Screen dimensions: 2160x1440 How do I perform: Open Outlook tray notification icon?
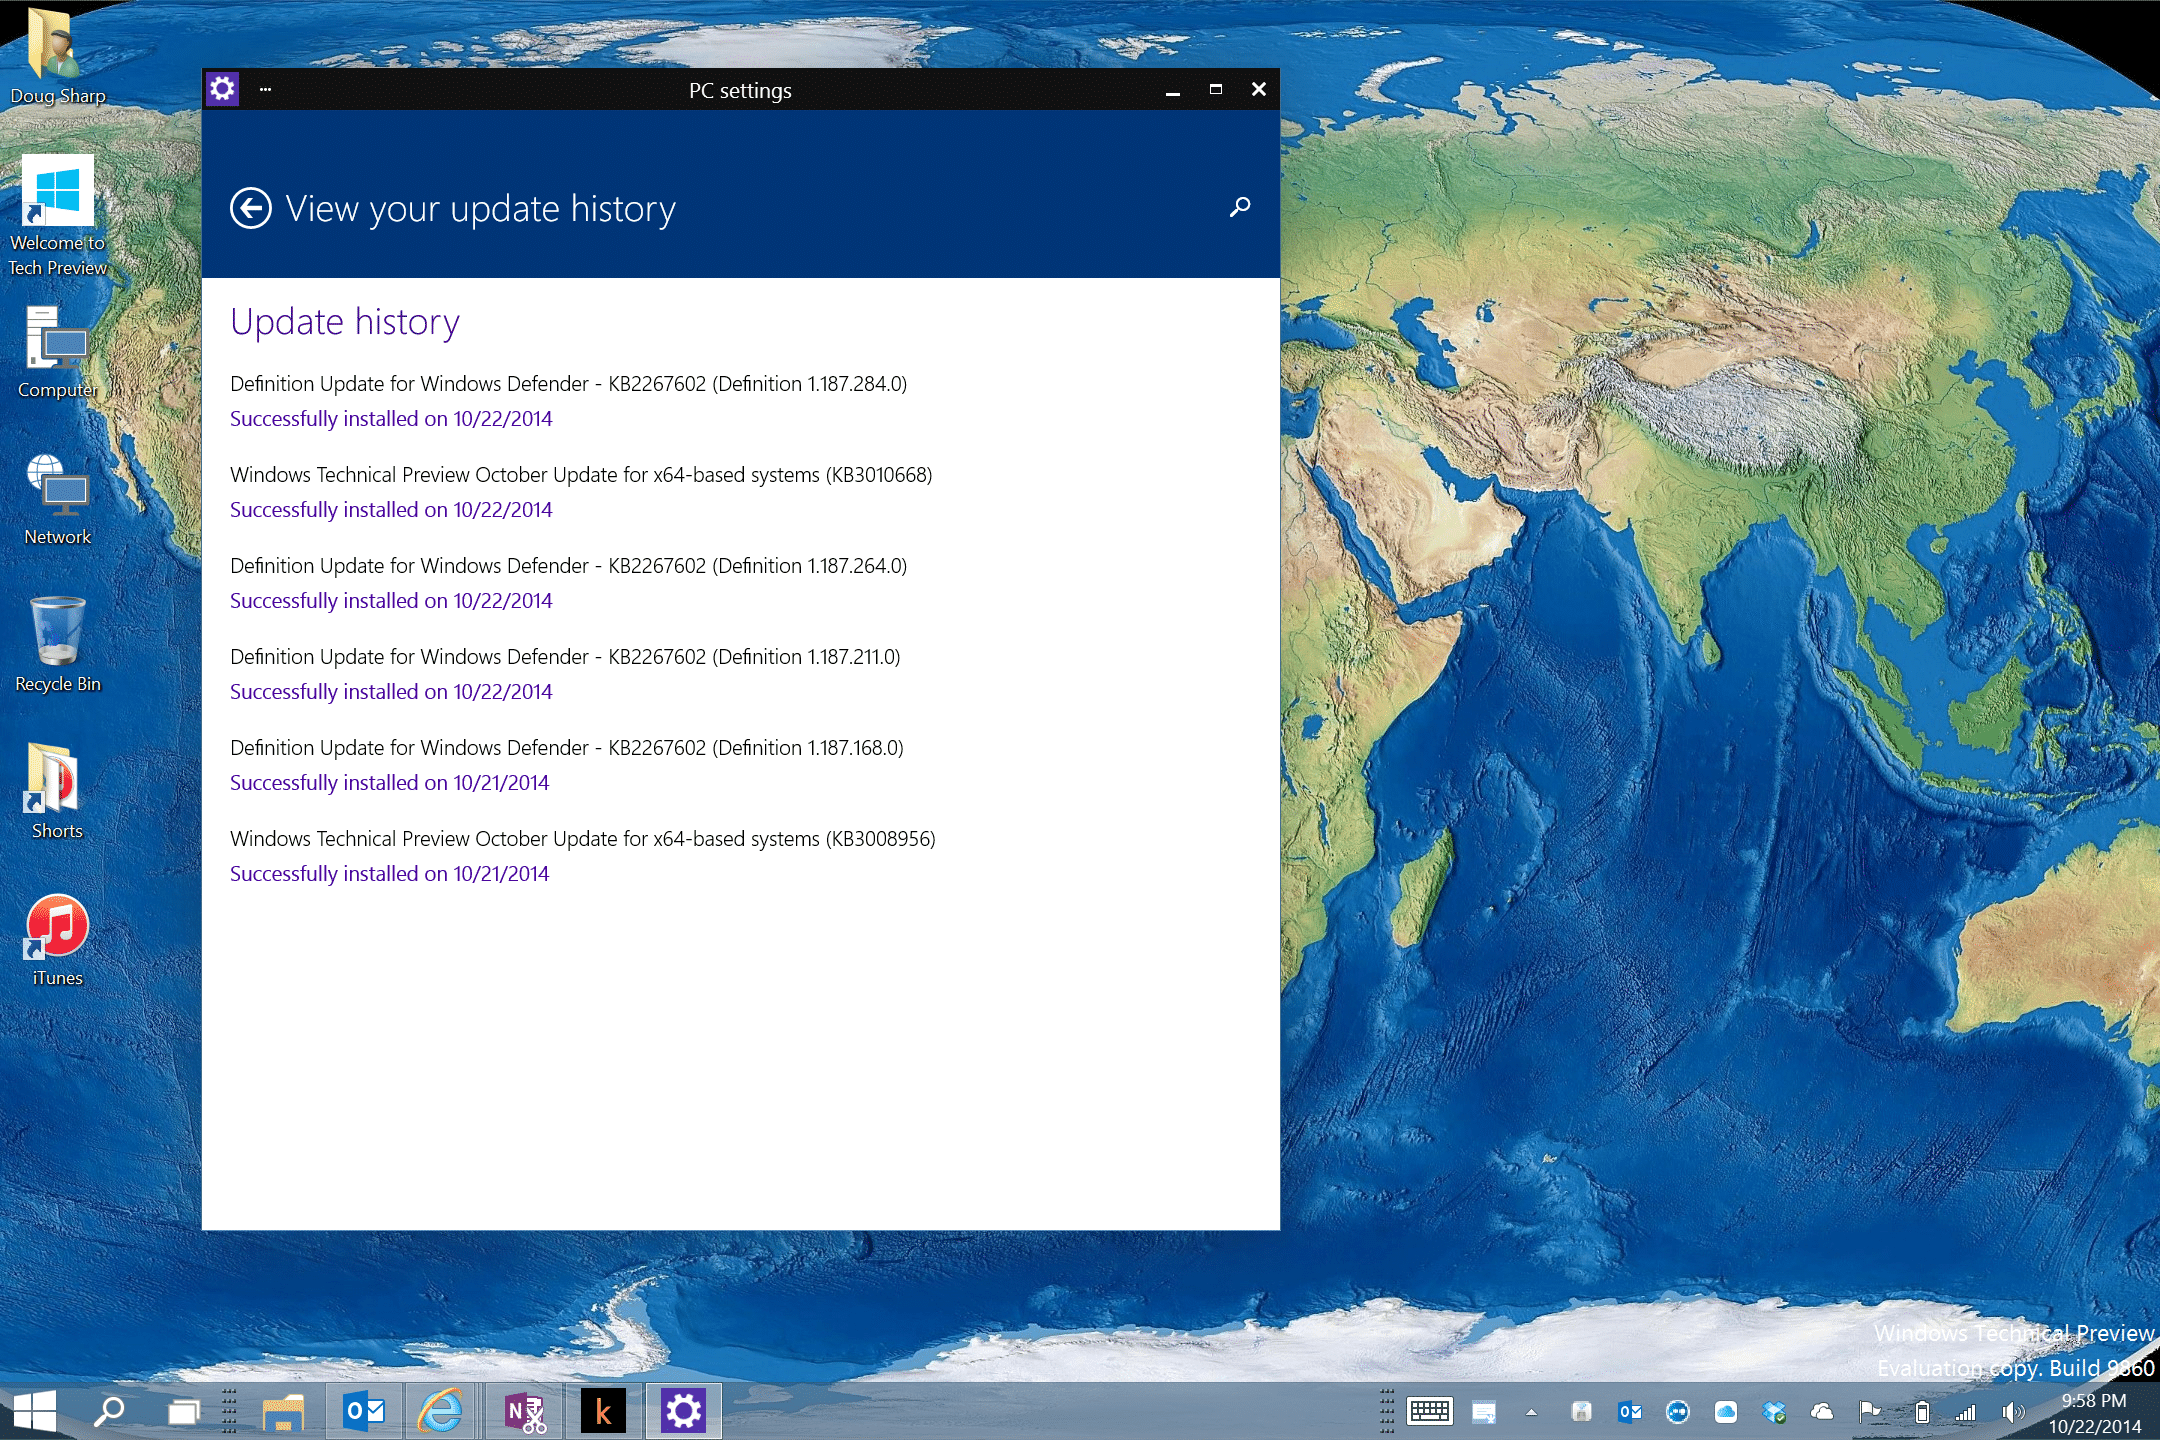click(x=1630, y=1412)
